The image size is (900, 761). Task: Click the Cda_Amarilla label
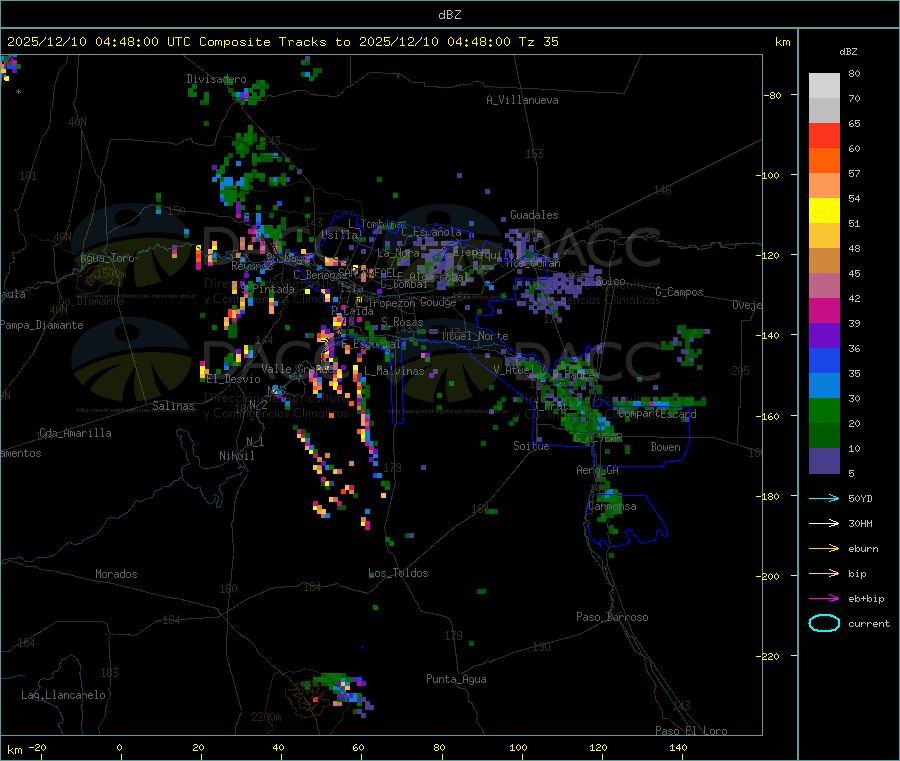(75, 433)
